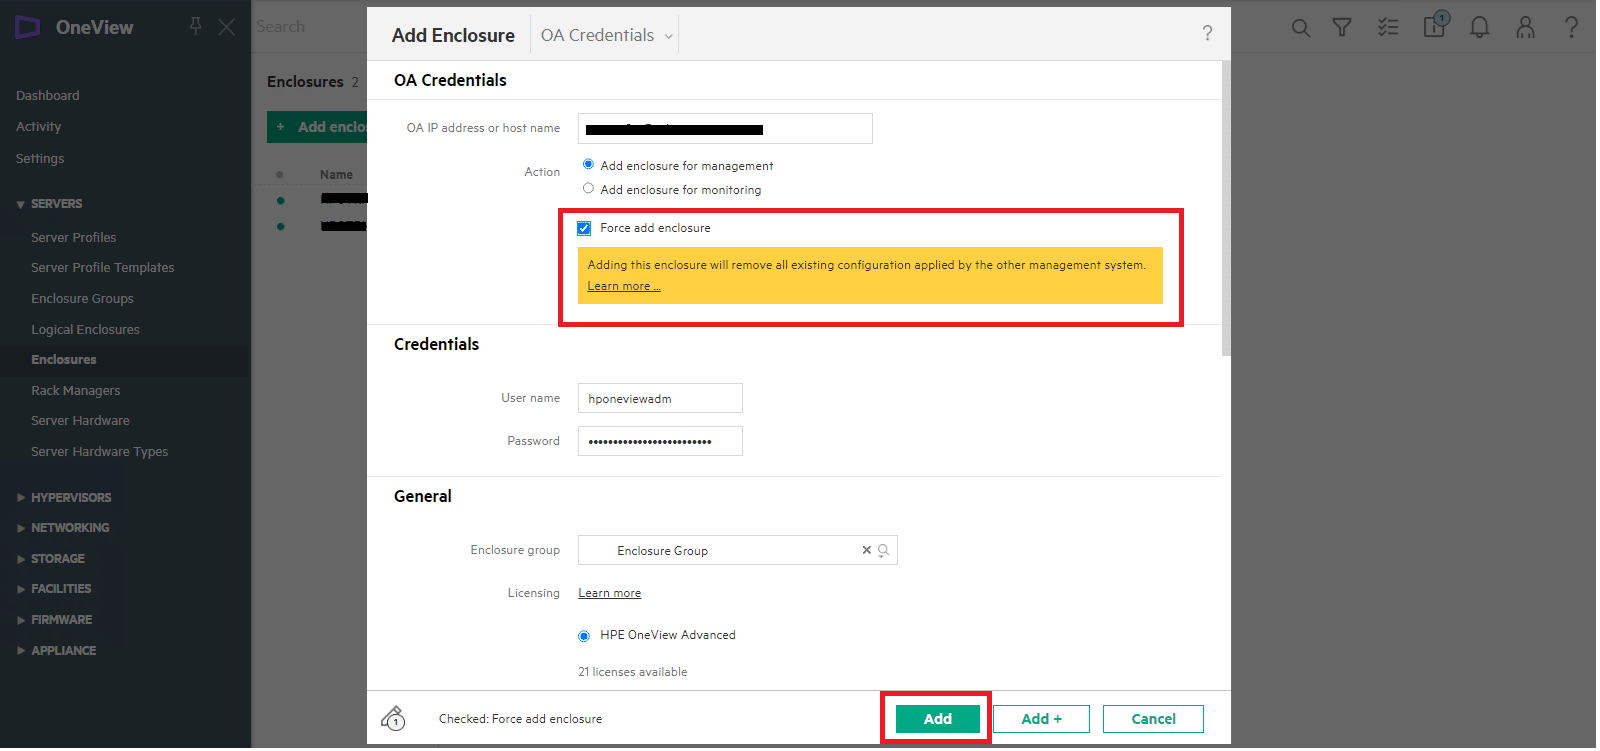Open Enclosure Groups menu item

[82, 299]
